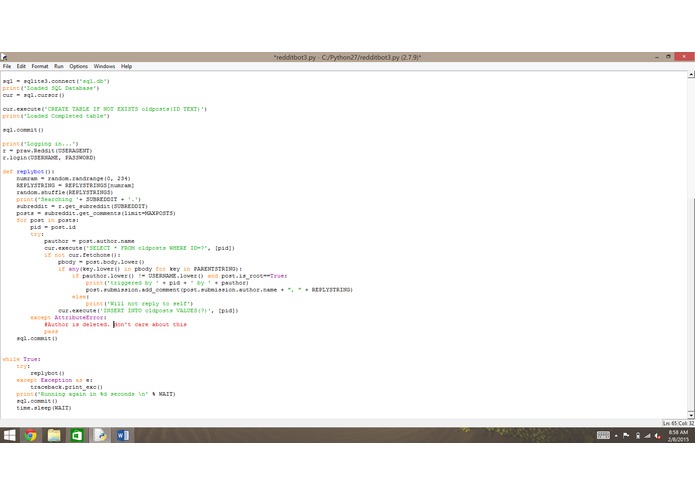Click the muted volume tray icon
The height and width of the screenshot is (494, 695).
tap(658, 436)
